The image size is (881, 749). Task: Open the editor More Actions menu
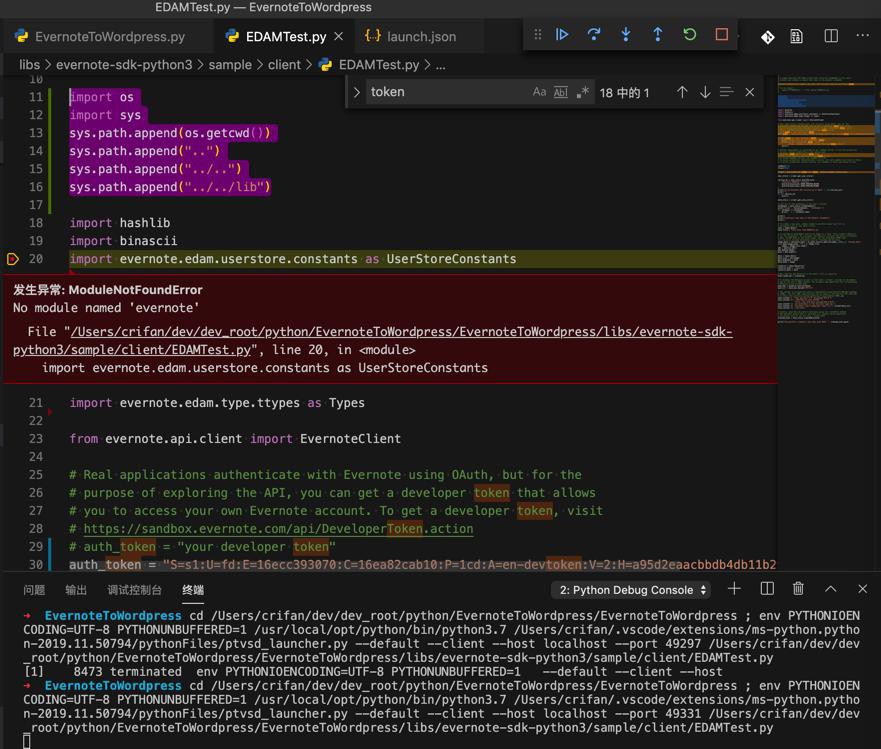coord(862,35)
